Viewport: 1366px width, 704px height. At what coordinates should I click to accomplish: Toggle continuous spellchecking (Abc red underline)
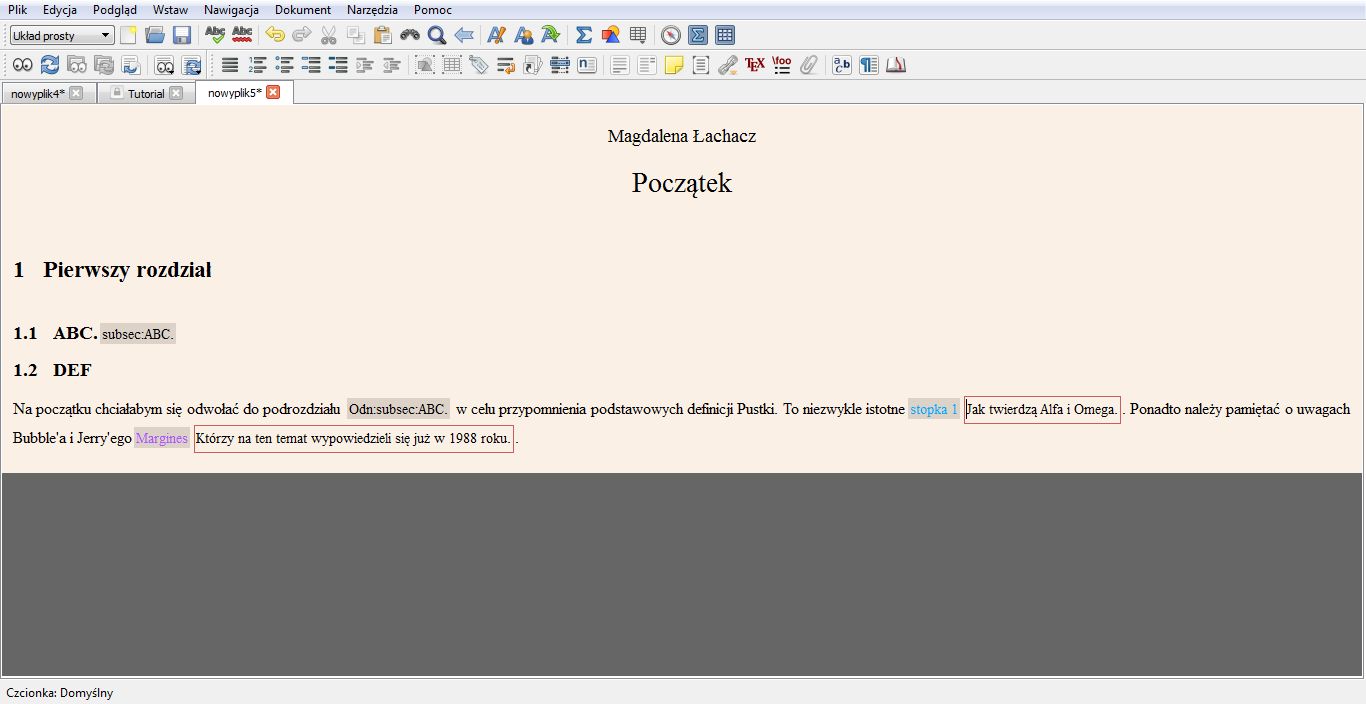242,35
